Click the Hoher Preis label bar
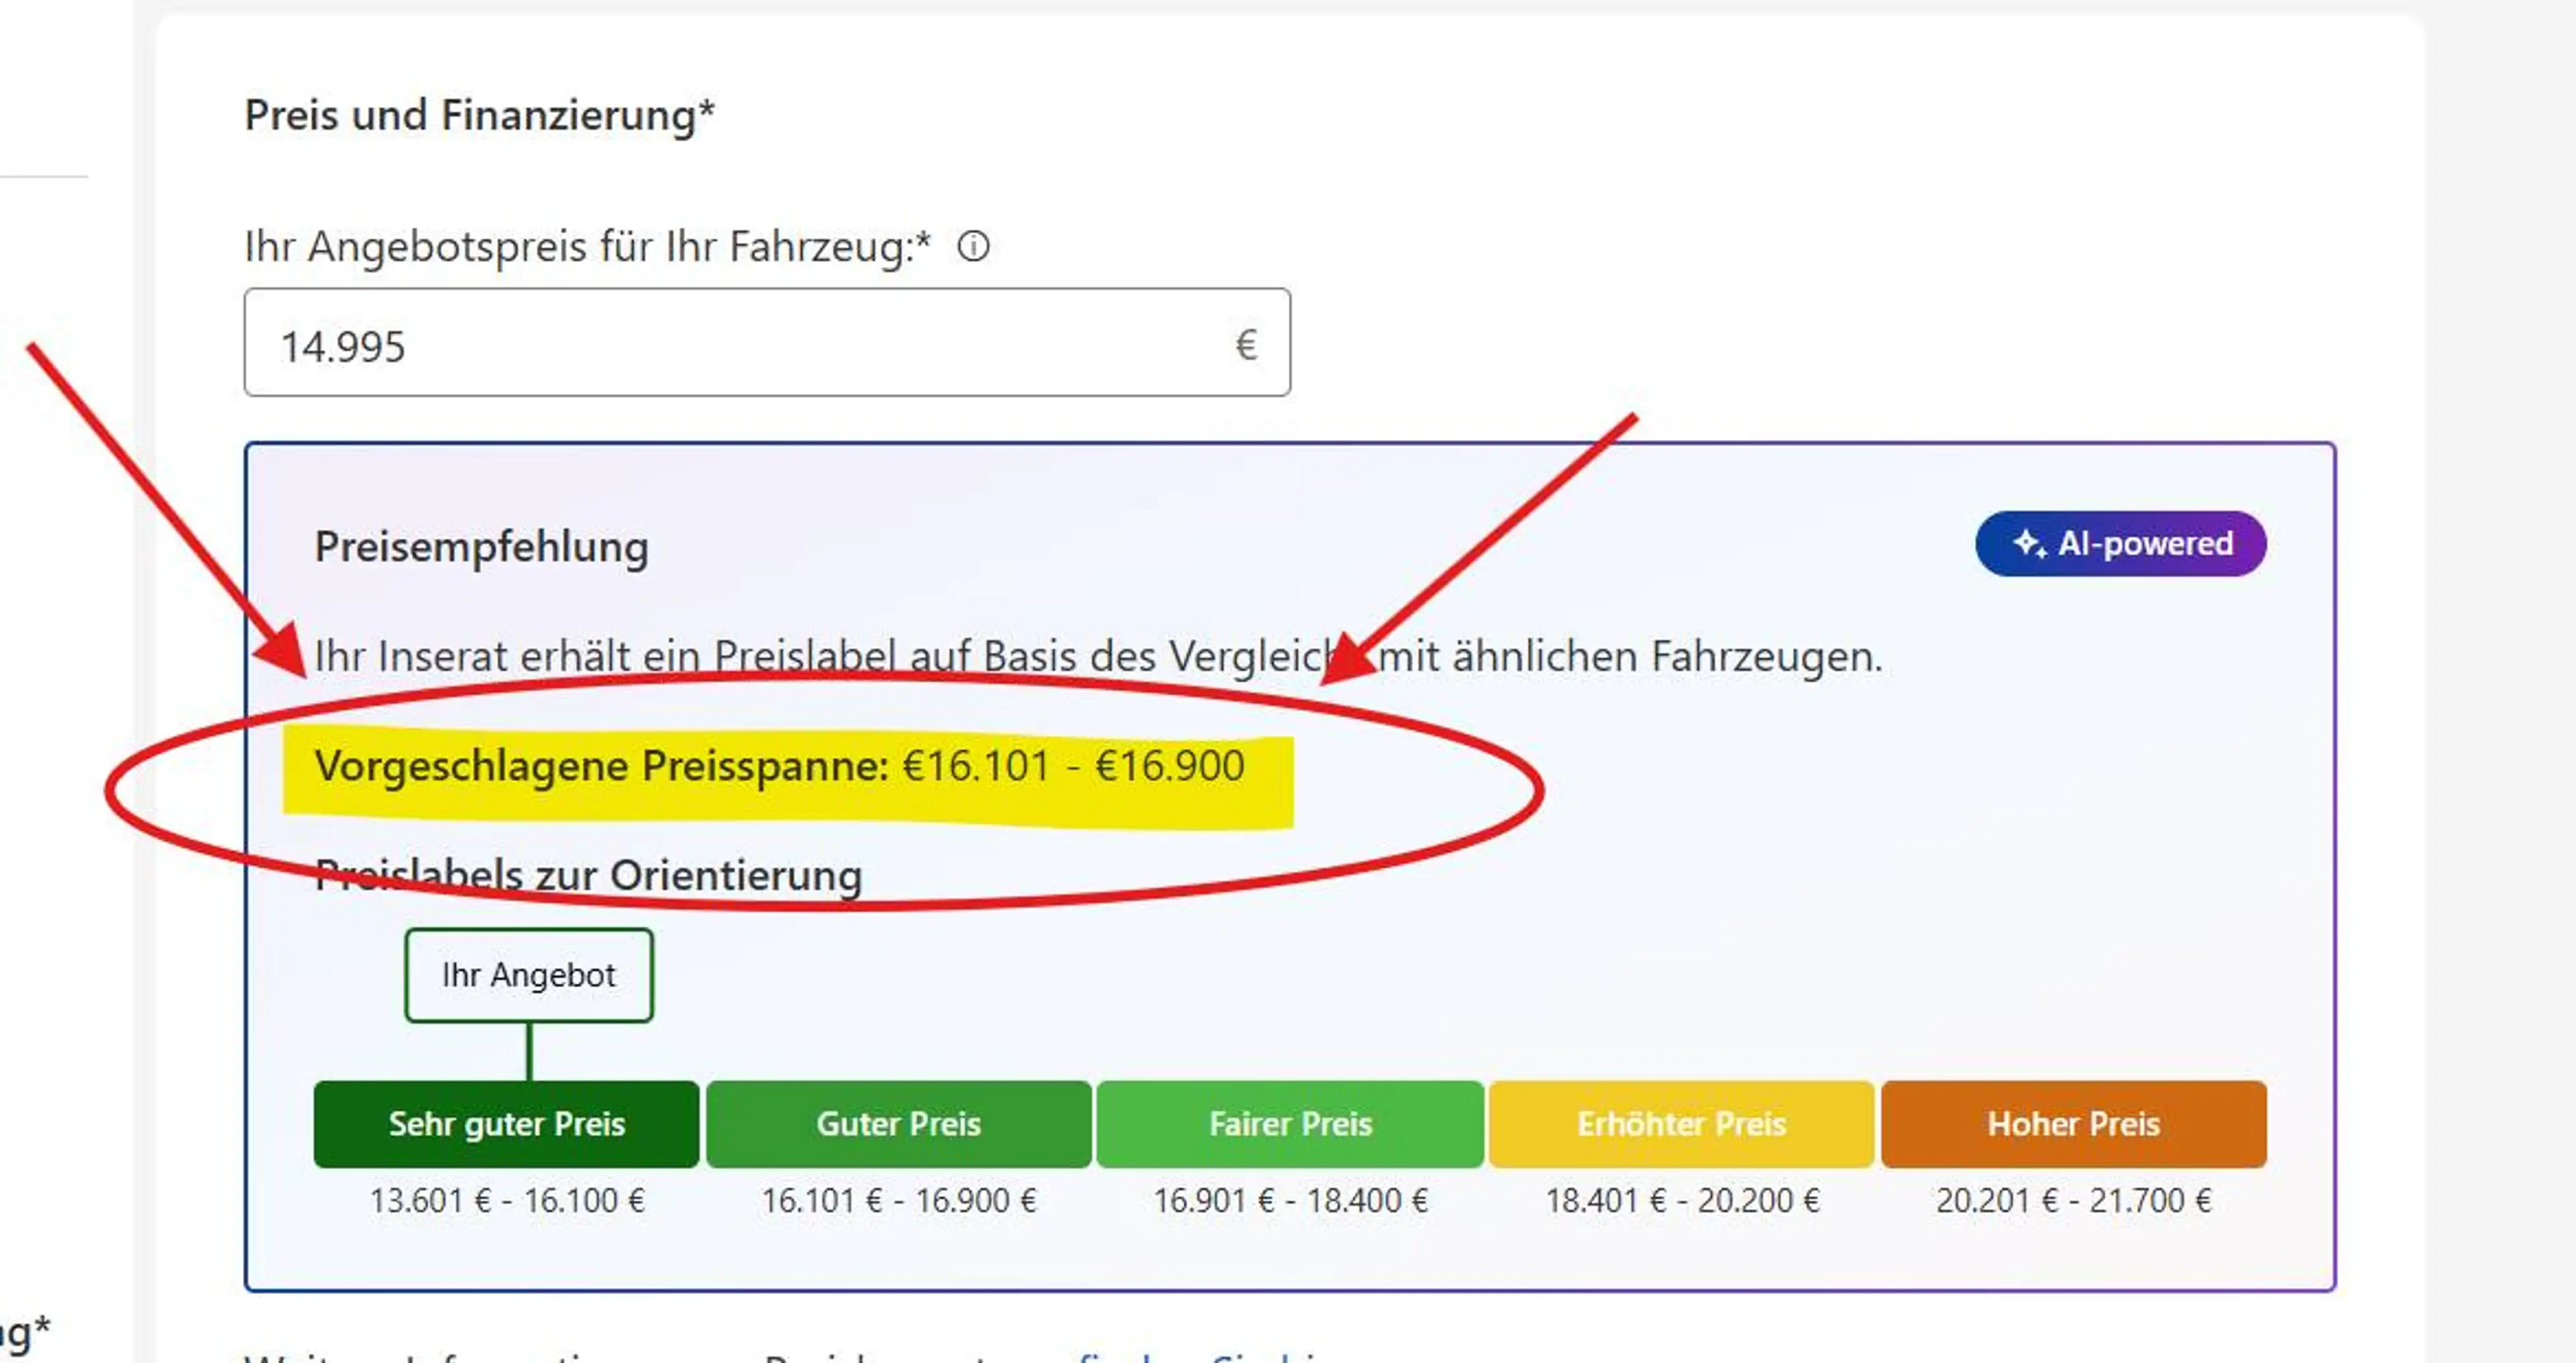This screenshot has height=1363, width=2576. (2073, 1124)
